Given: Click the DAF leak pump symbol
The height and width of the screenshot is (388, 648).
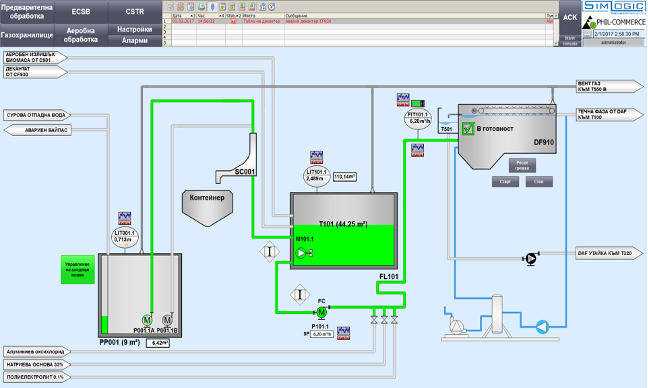Looking at the screenshot, I should (x=531, y=259).
